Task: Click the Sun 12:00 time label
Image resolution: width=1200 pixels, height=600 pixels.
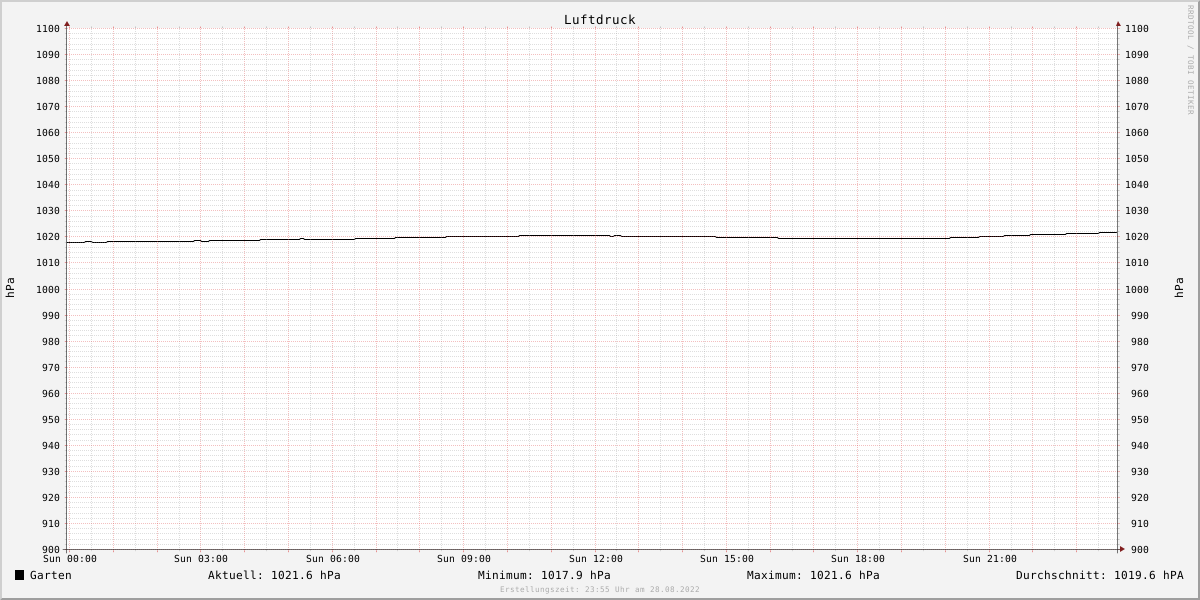Action: (x=596, y=559)
